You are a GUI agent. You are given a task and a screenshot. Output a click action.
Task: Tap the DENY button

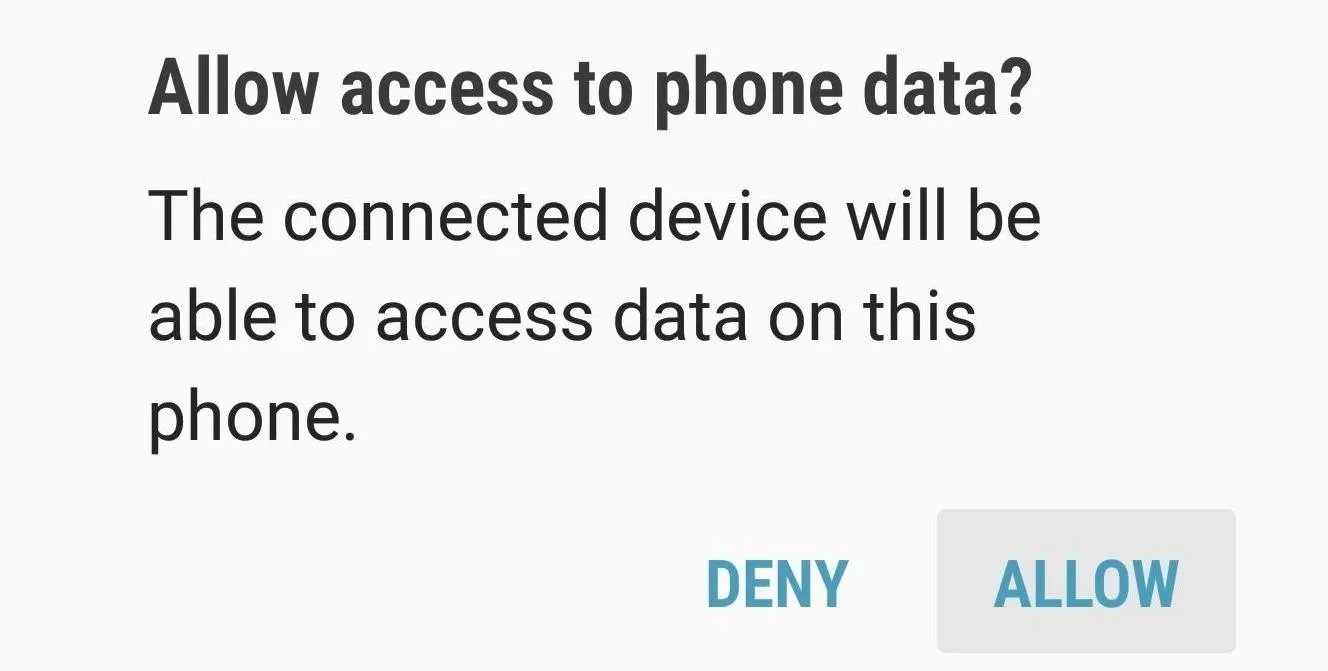[x=777, y=583]
